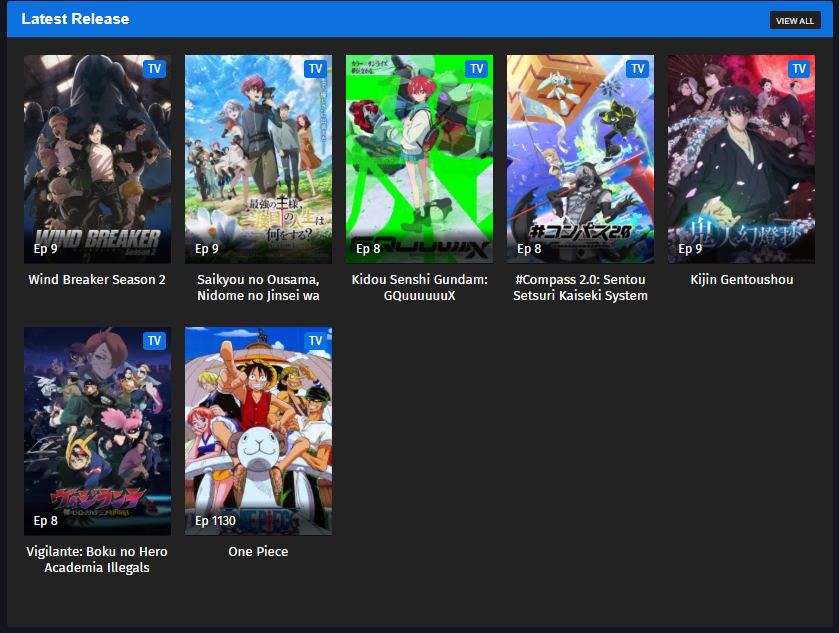Select the Kijin Gentoushou poster thumbnail
The width and height of the screenshot is (839, 633).
[741, 159]
